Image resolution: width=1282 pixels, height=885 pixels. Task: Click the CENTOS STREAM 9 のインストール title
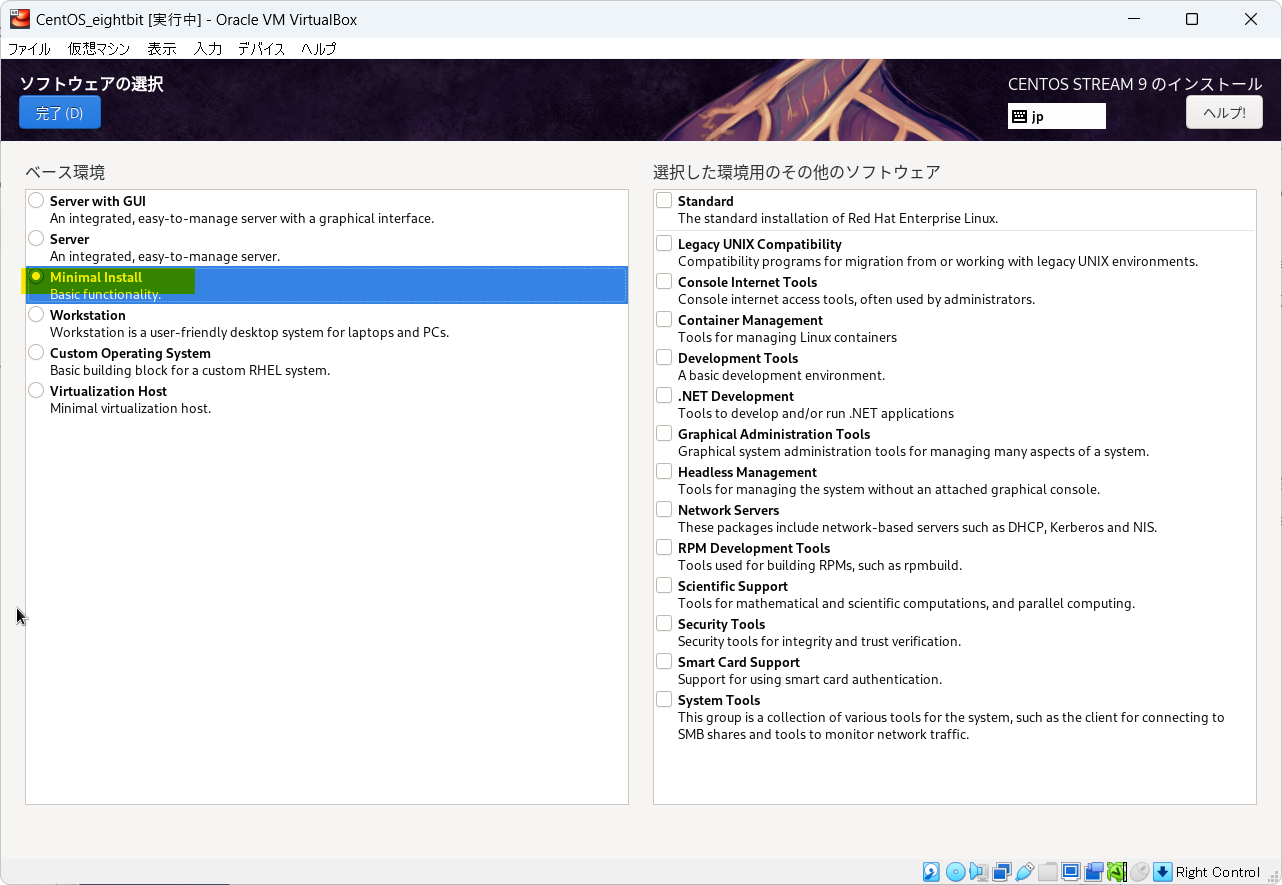[x=1135, y=84]
